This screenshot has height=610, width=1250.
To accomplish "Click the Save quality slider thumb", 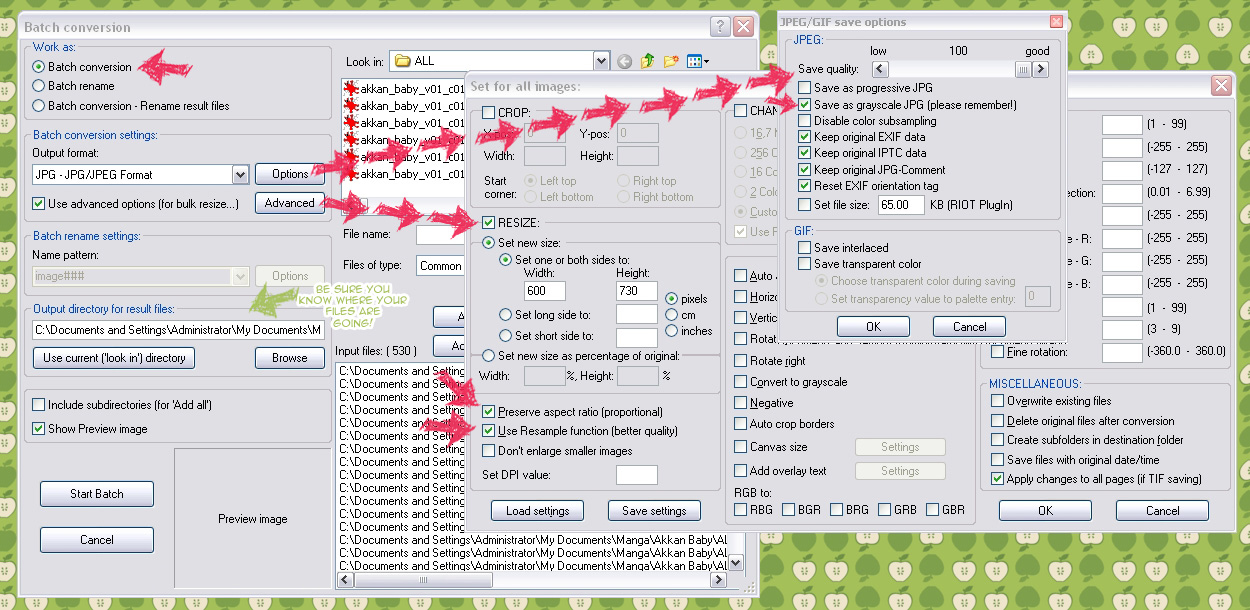I will click(1023, 70).
